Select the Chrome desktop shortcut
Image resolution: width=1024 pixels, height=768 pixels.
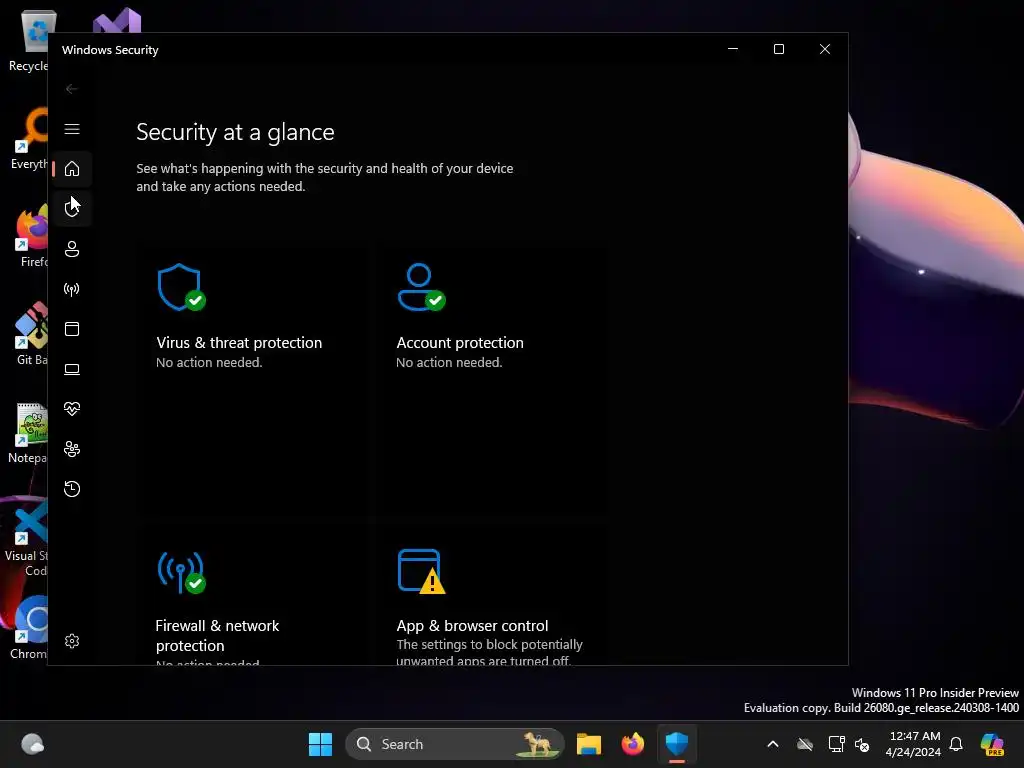(27, 627)
